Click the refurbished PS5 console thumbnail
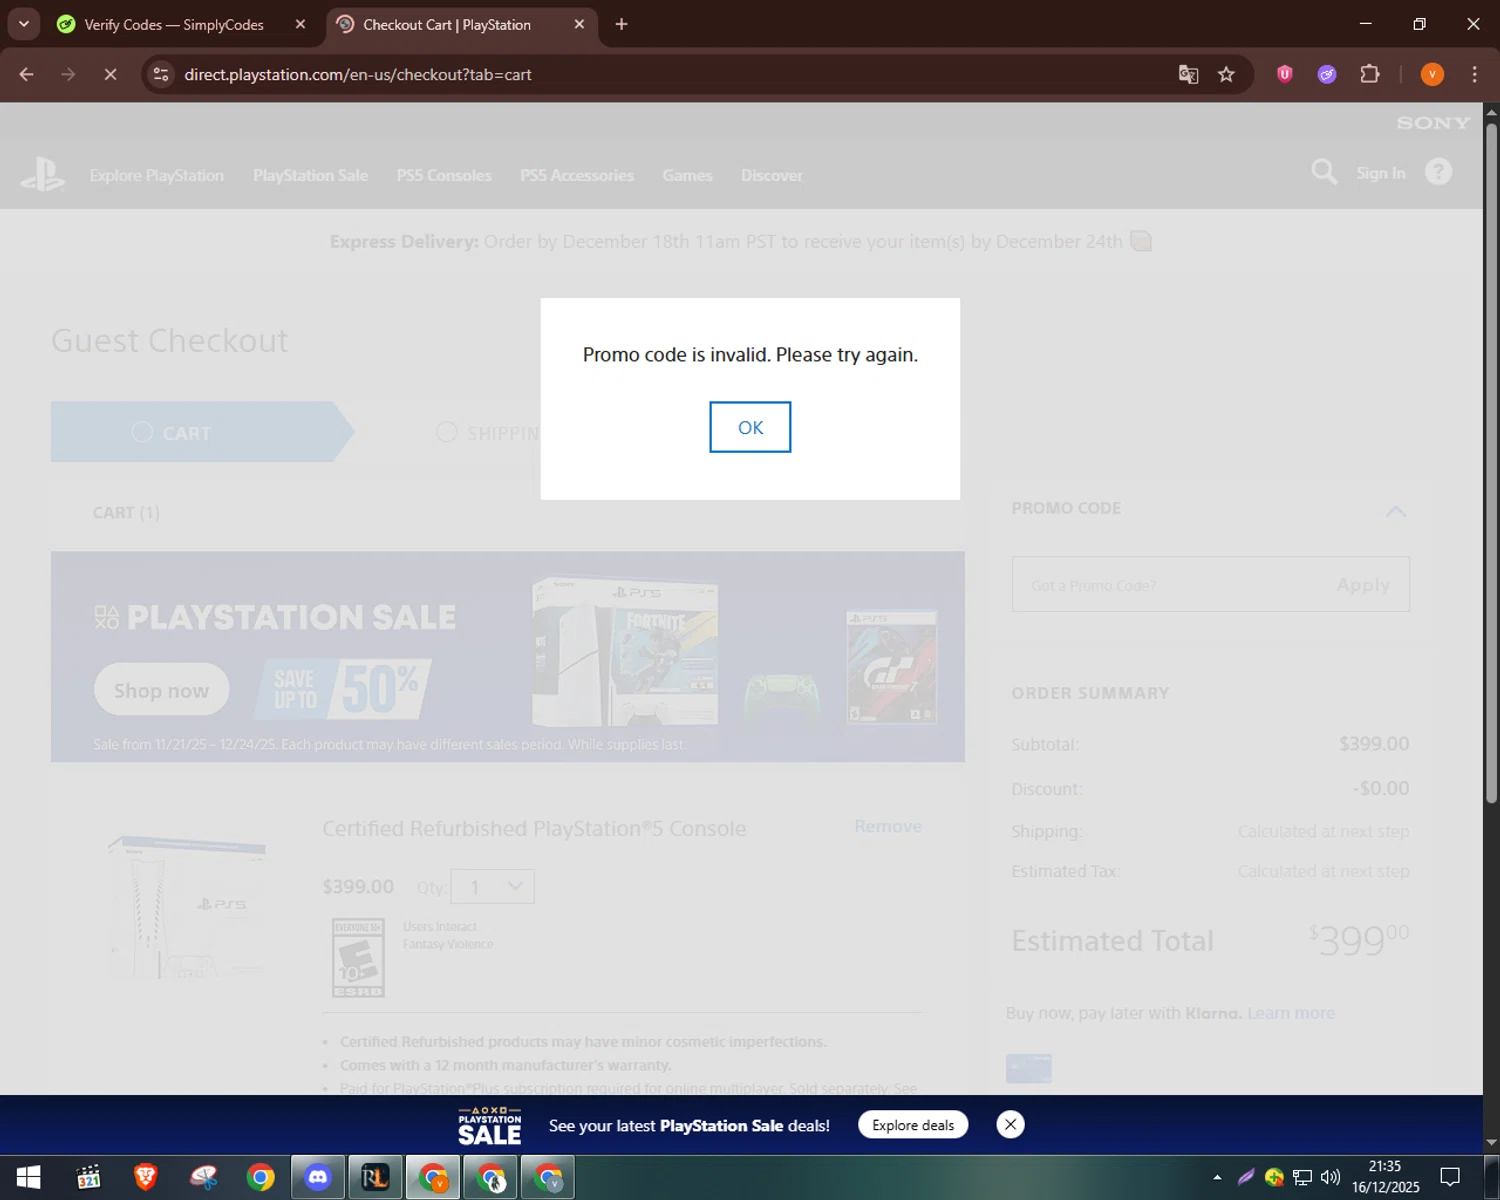This screenshot has height=1200, width=1500. 186,907
